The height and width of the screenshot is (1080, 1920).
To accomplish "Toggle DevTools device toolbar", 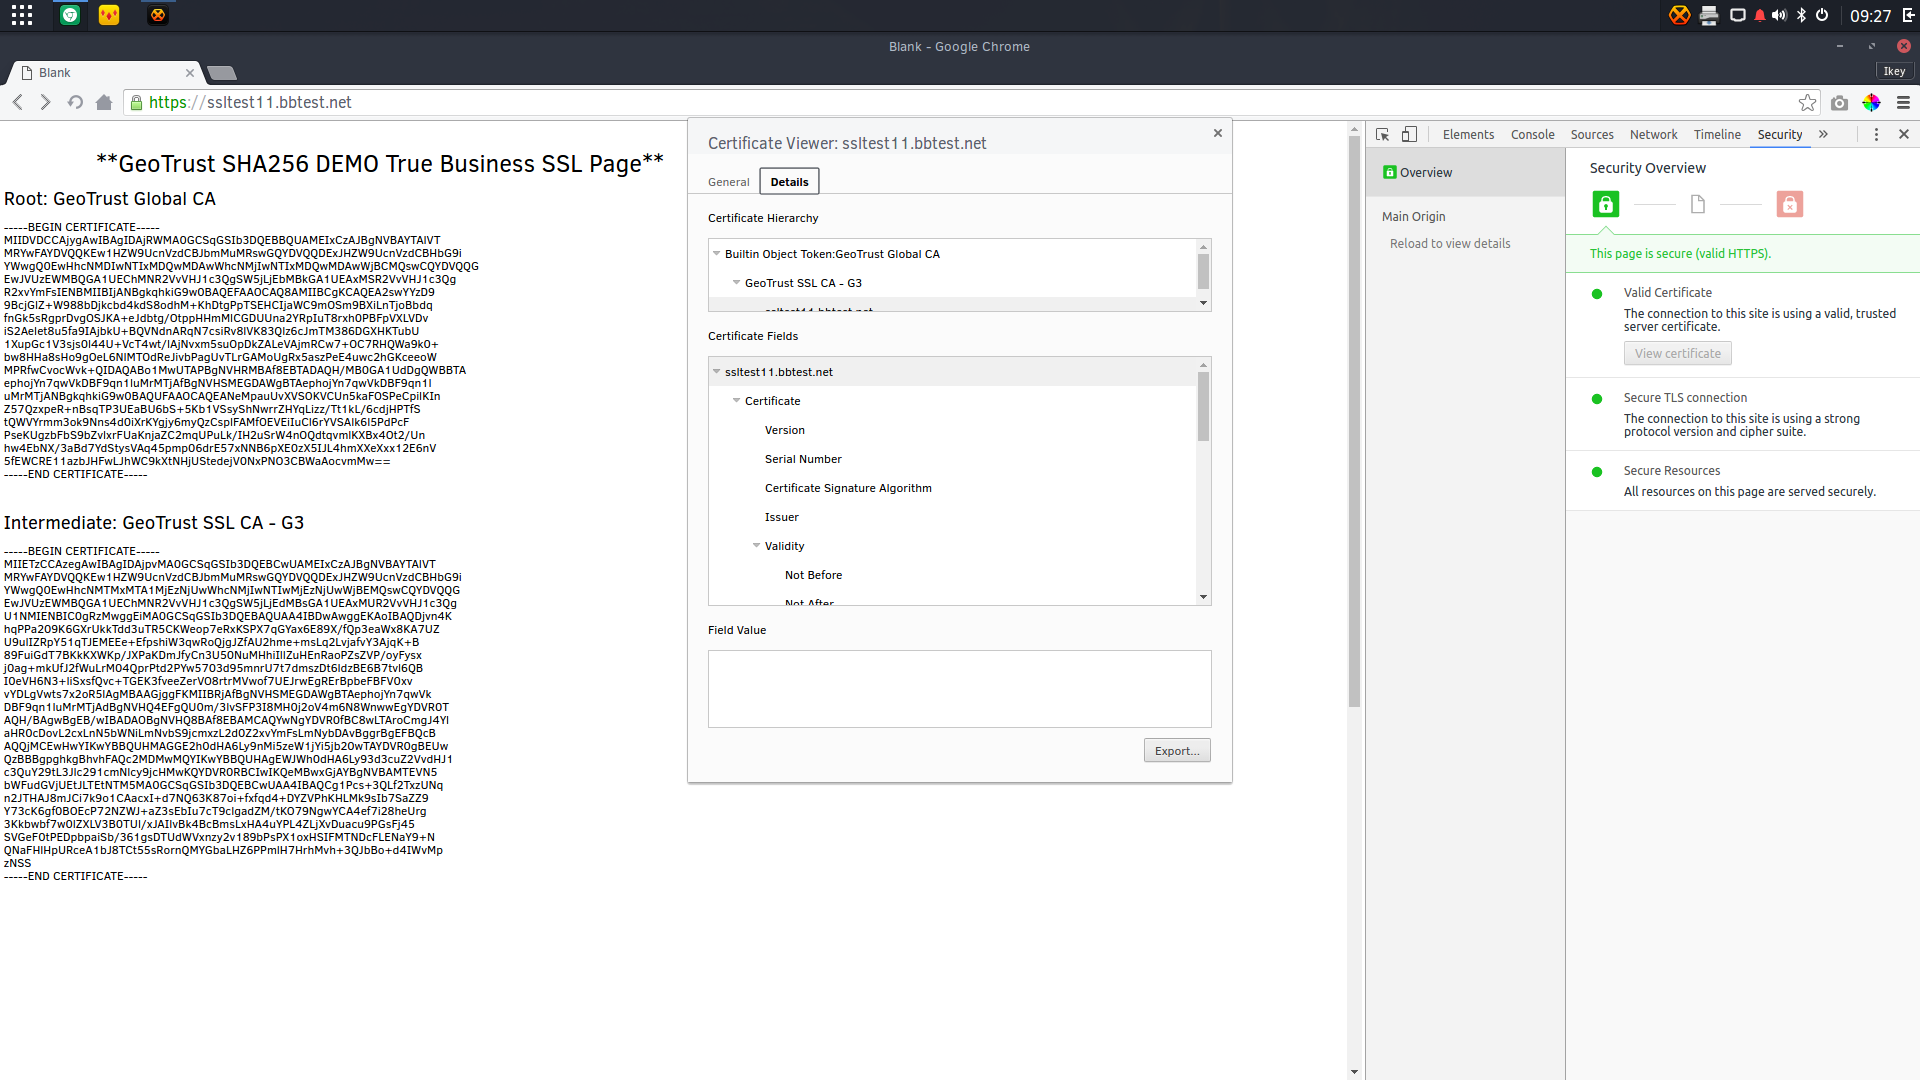I will pyautogui.click(x=1409, y=134).
